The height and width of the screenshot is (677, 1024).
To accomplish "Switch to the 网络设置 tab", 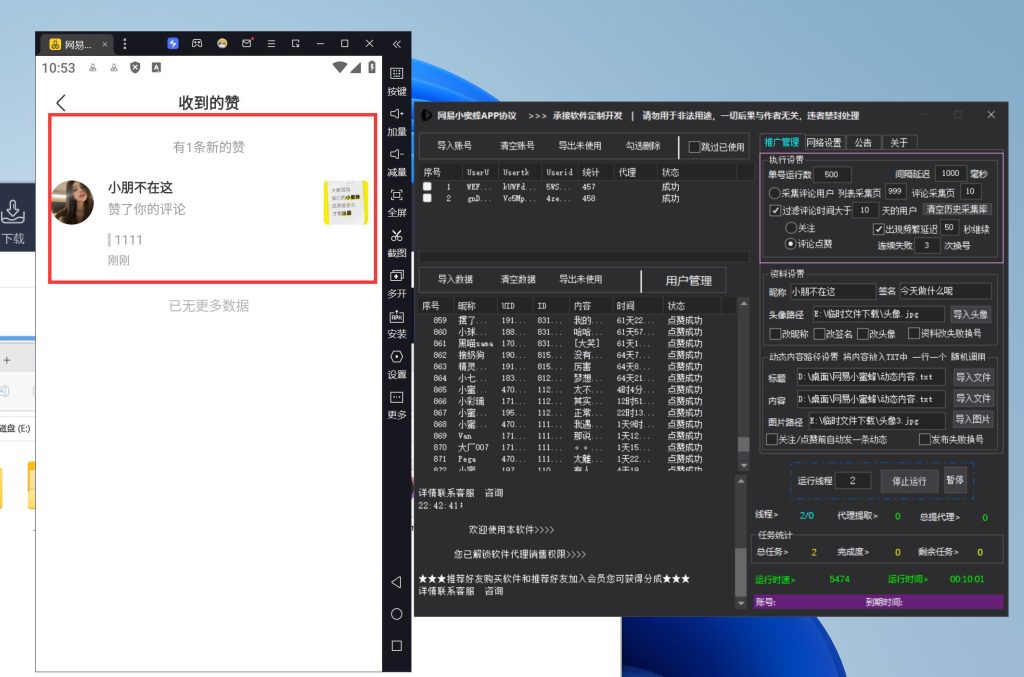I will (x=824, y=142).
